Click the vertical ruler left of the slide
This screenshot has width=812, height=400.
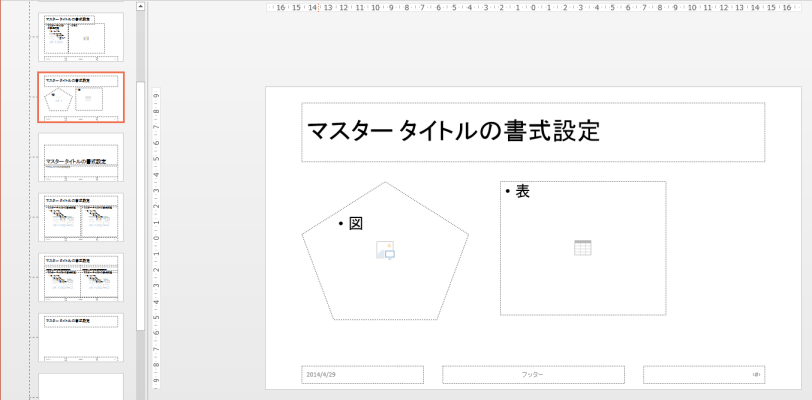156,238
